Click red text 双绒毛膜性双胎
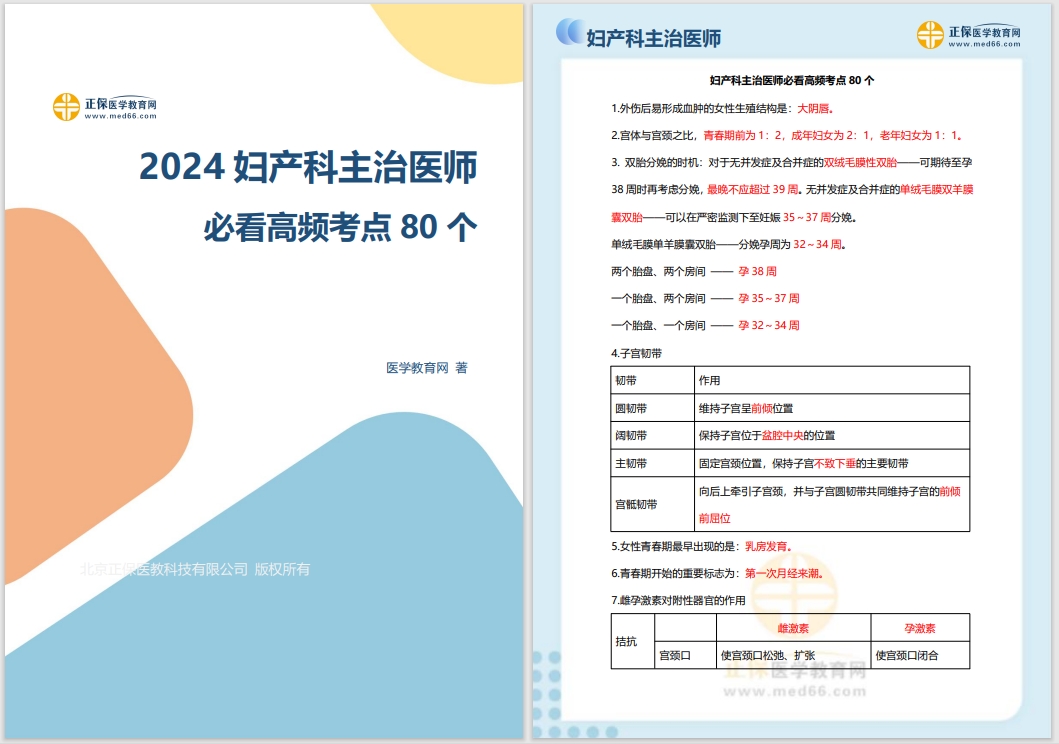1059x744 pixels. (860, 162)
